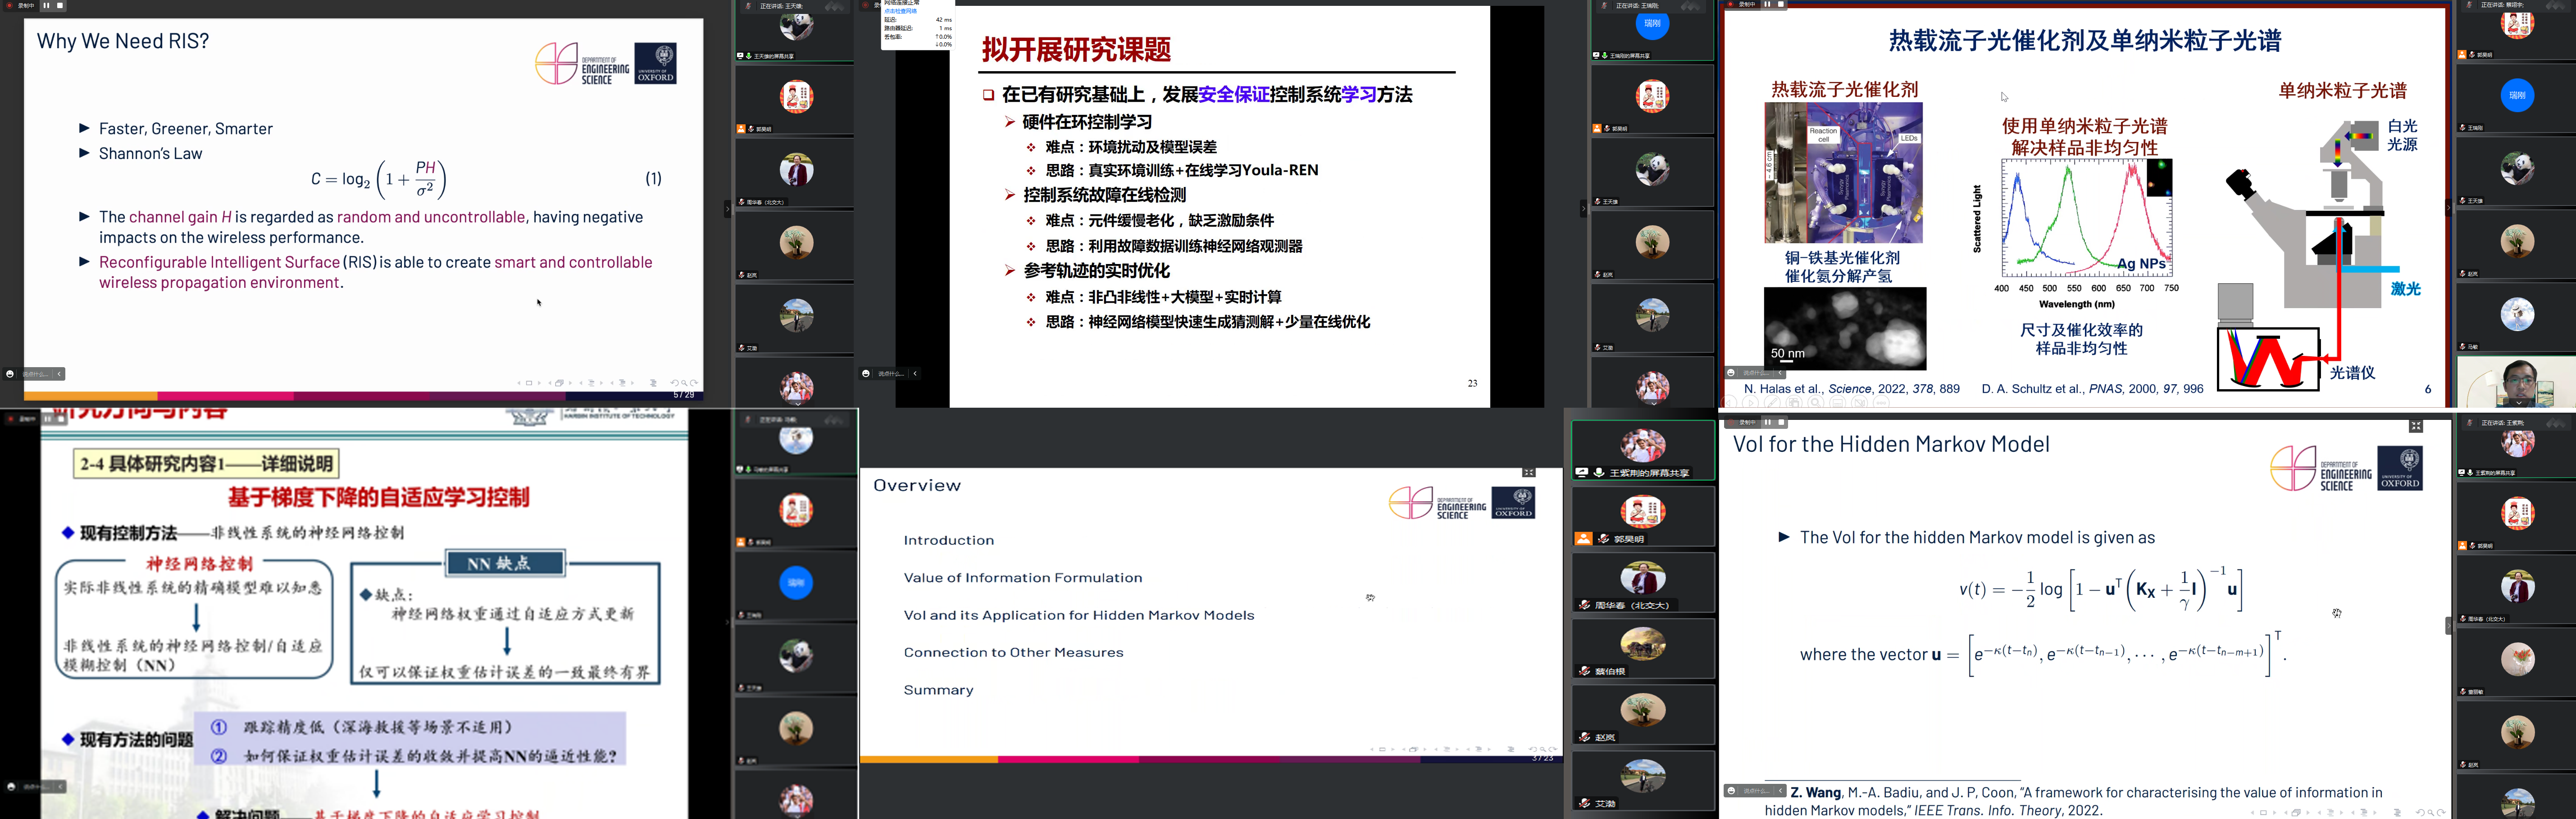This screenshot has width=2576, height=819.
Task: Select the 王紫荆的屏幕共享 screen-share thumbnail
Action: (1643, 450)
